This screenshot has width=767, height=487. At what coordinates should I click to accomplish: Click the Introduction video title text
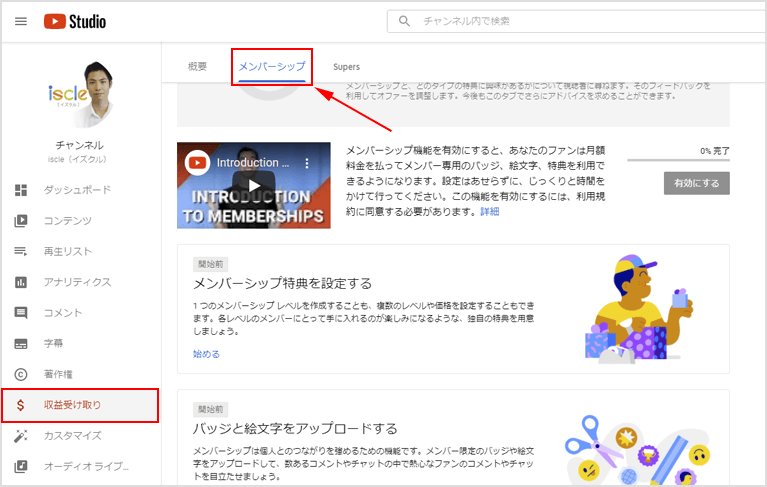coord(252,163)
